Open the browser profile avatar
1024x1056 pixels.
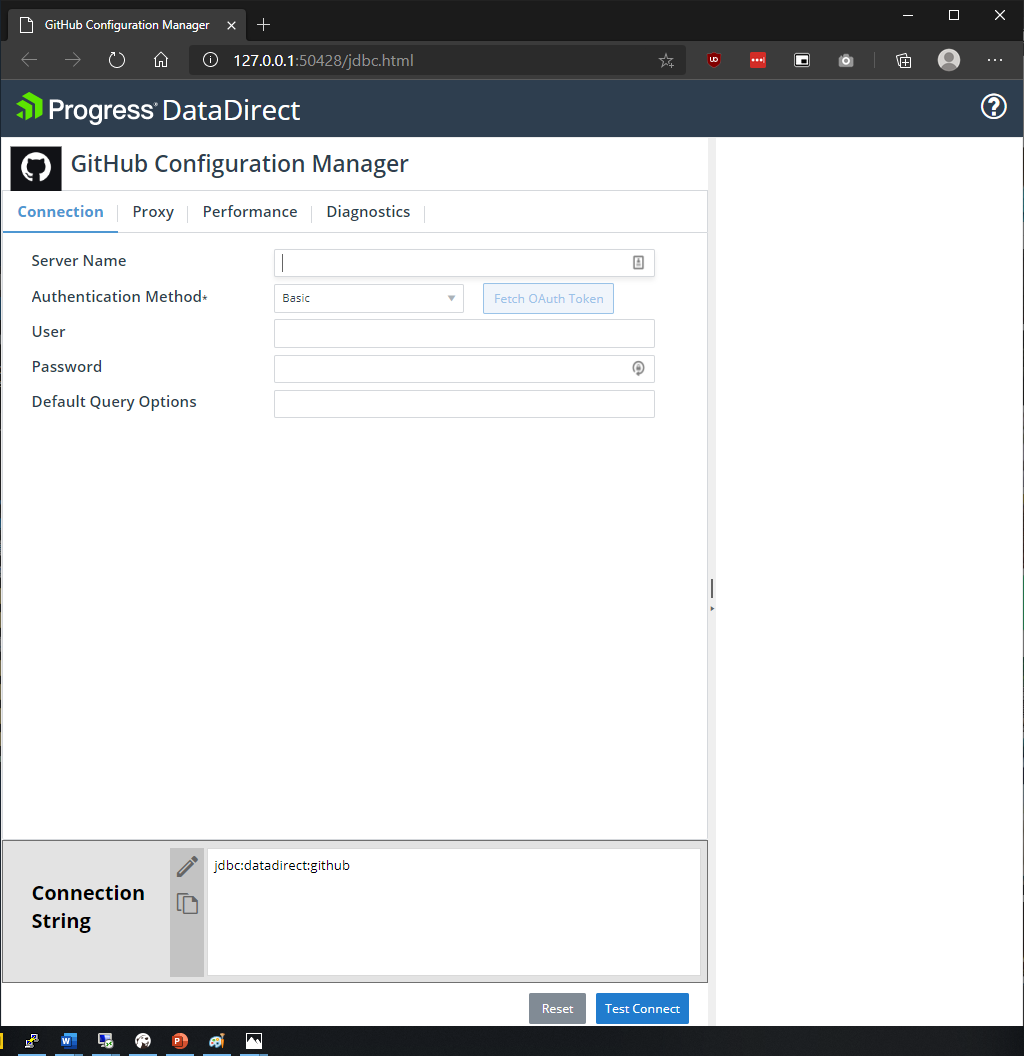pos(949,60)
